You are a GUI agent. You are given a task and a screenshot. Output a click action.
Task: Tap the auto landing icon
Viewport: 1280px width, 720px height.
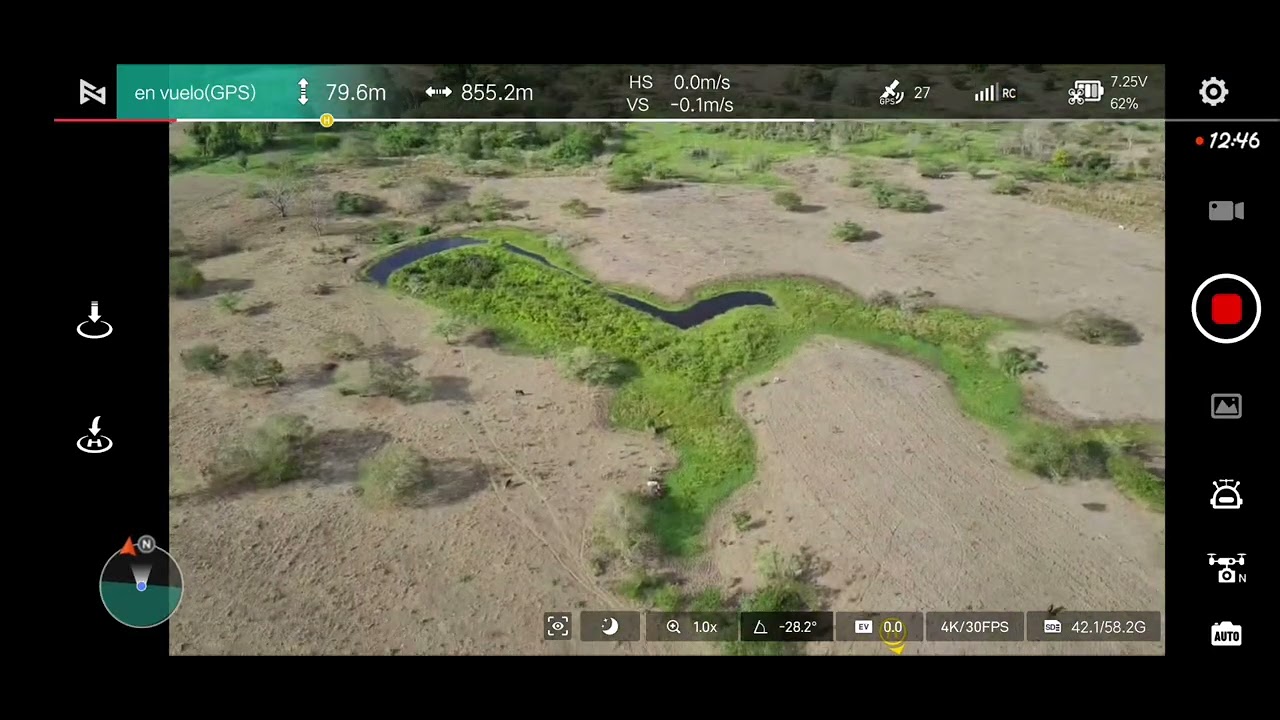point(95,320)
